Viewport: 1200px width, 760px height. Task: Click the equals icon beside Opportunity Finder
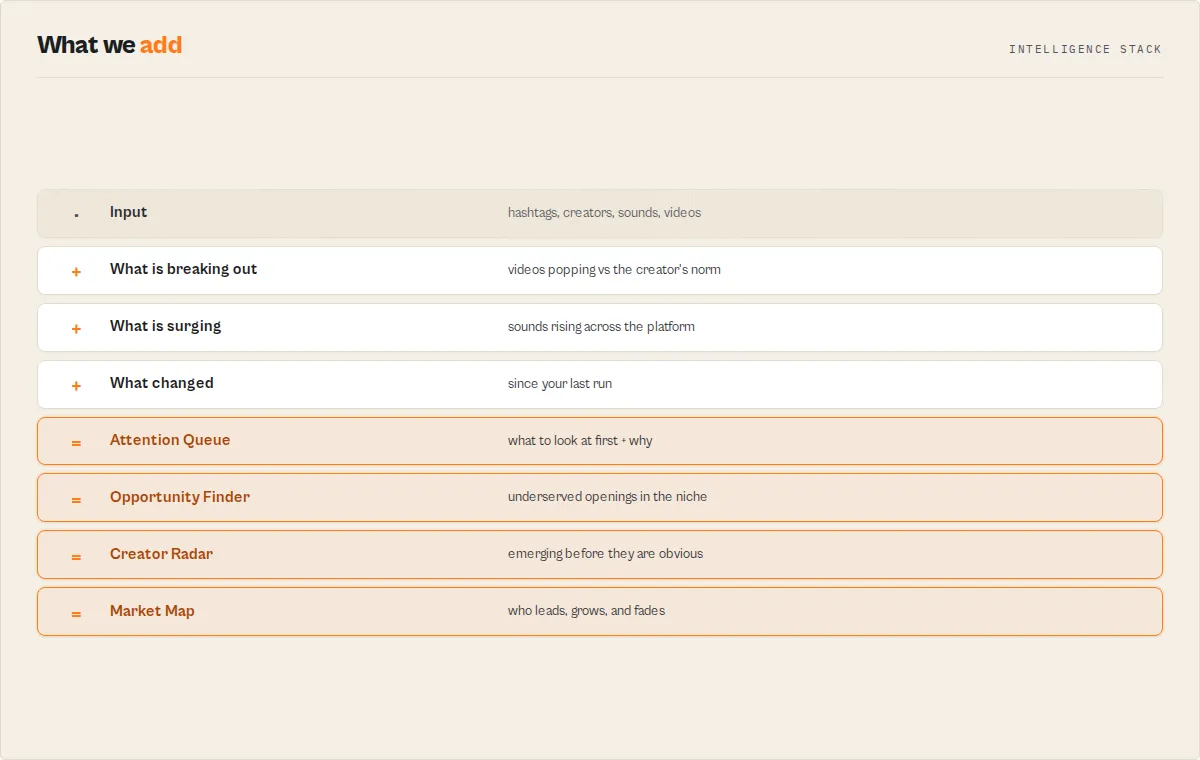click(76, 500)
